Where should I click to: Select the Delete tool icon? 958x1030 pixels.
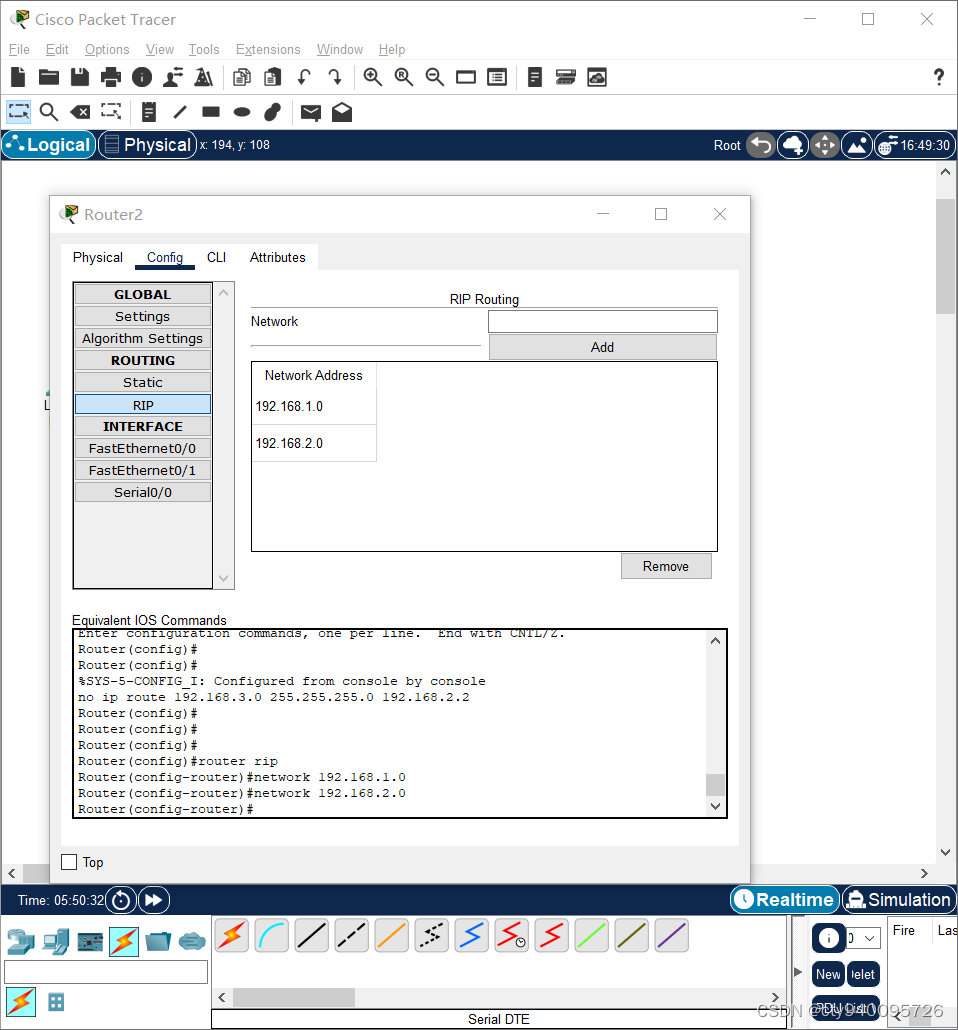point(80,112)
